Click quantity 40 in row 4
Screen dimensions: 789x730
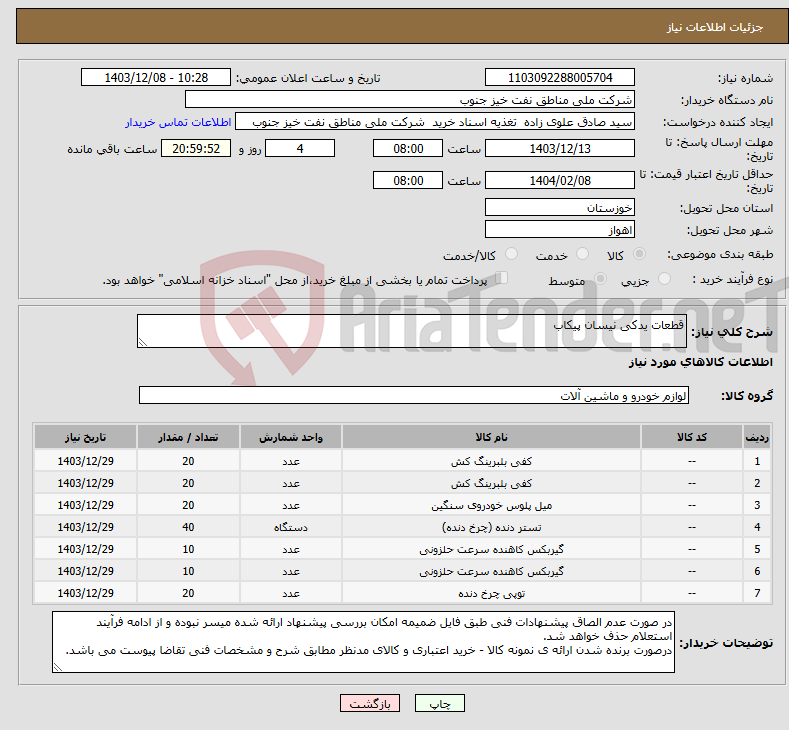coord(188,527)
